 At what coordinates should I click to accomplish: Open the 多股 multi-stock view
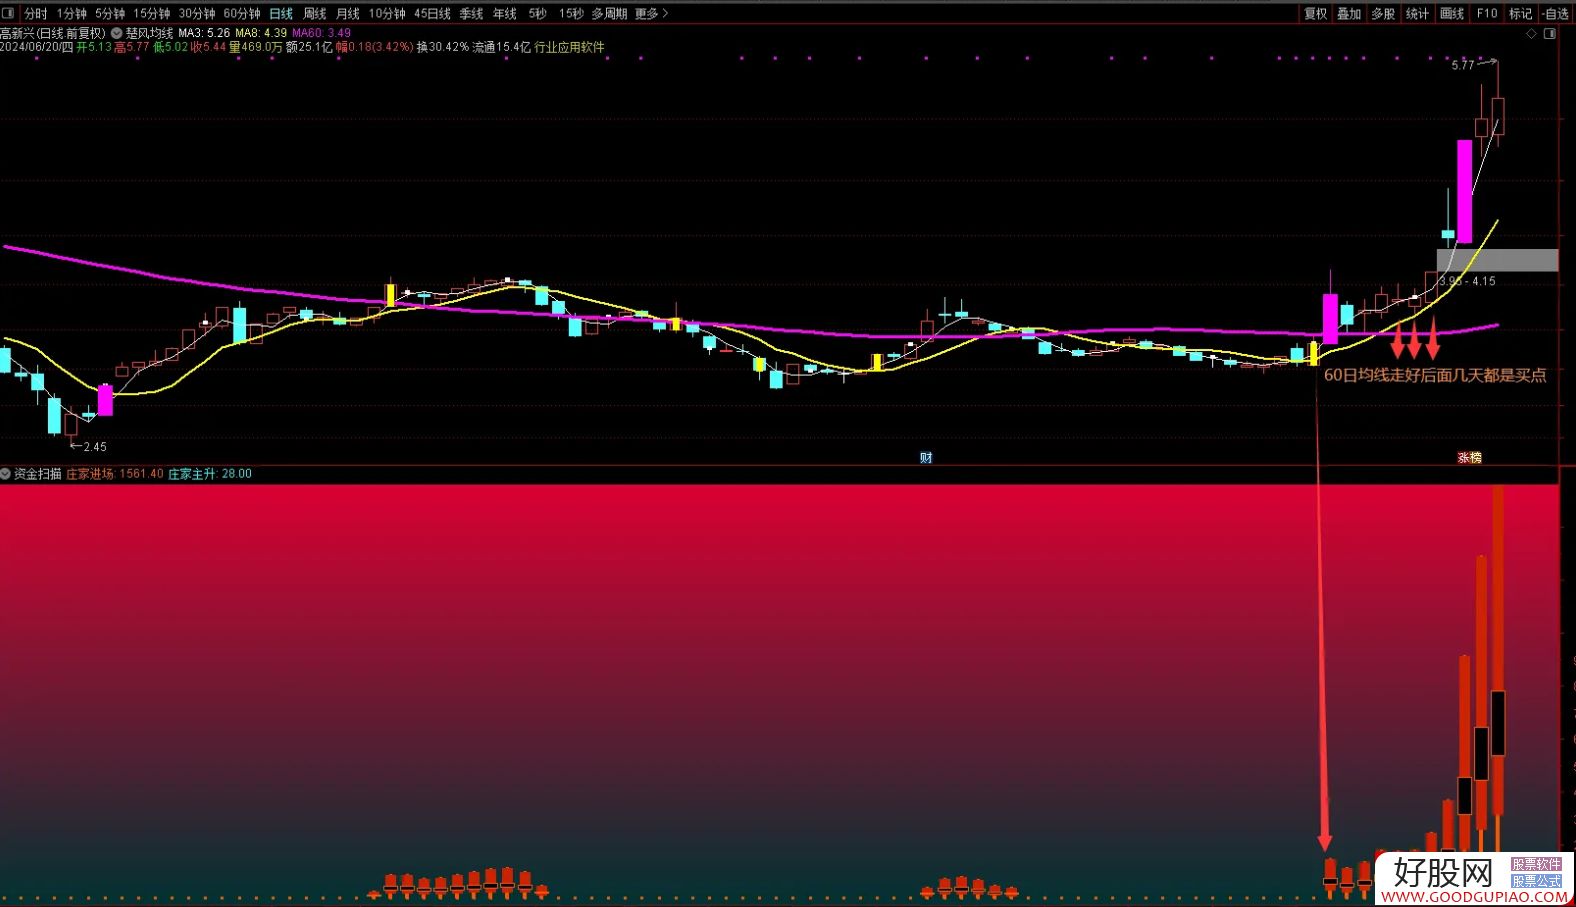click(x=1383, y=13)
